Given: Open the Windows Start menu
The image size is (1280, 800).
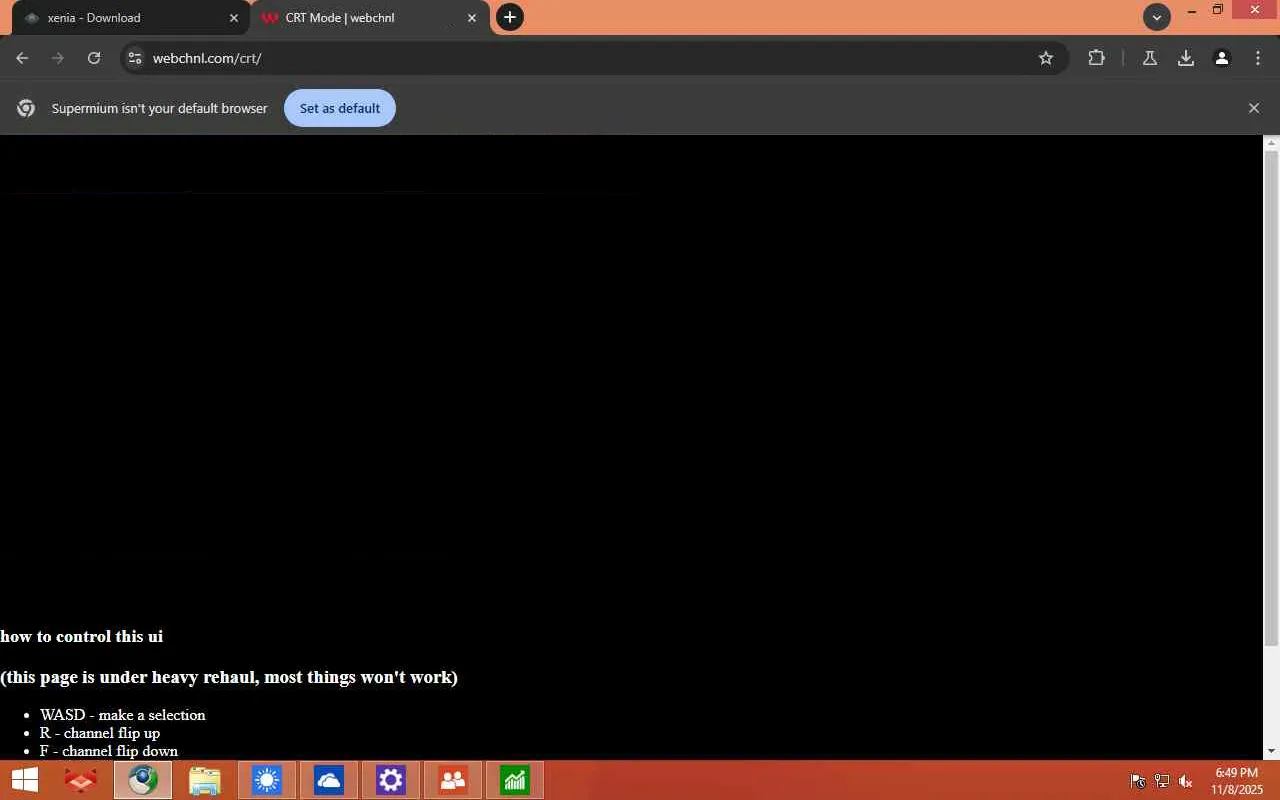Looking at the screenshot, I should click(x=24, y=780).
